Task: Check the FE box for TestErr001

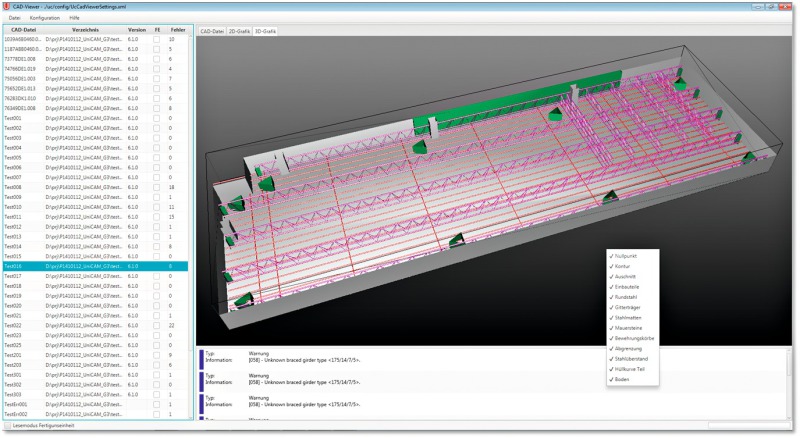Action: pos(157,404)
